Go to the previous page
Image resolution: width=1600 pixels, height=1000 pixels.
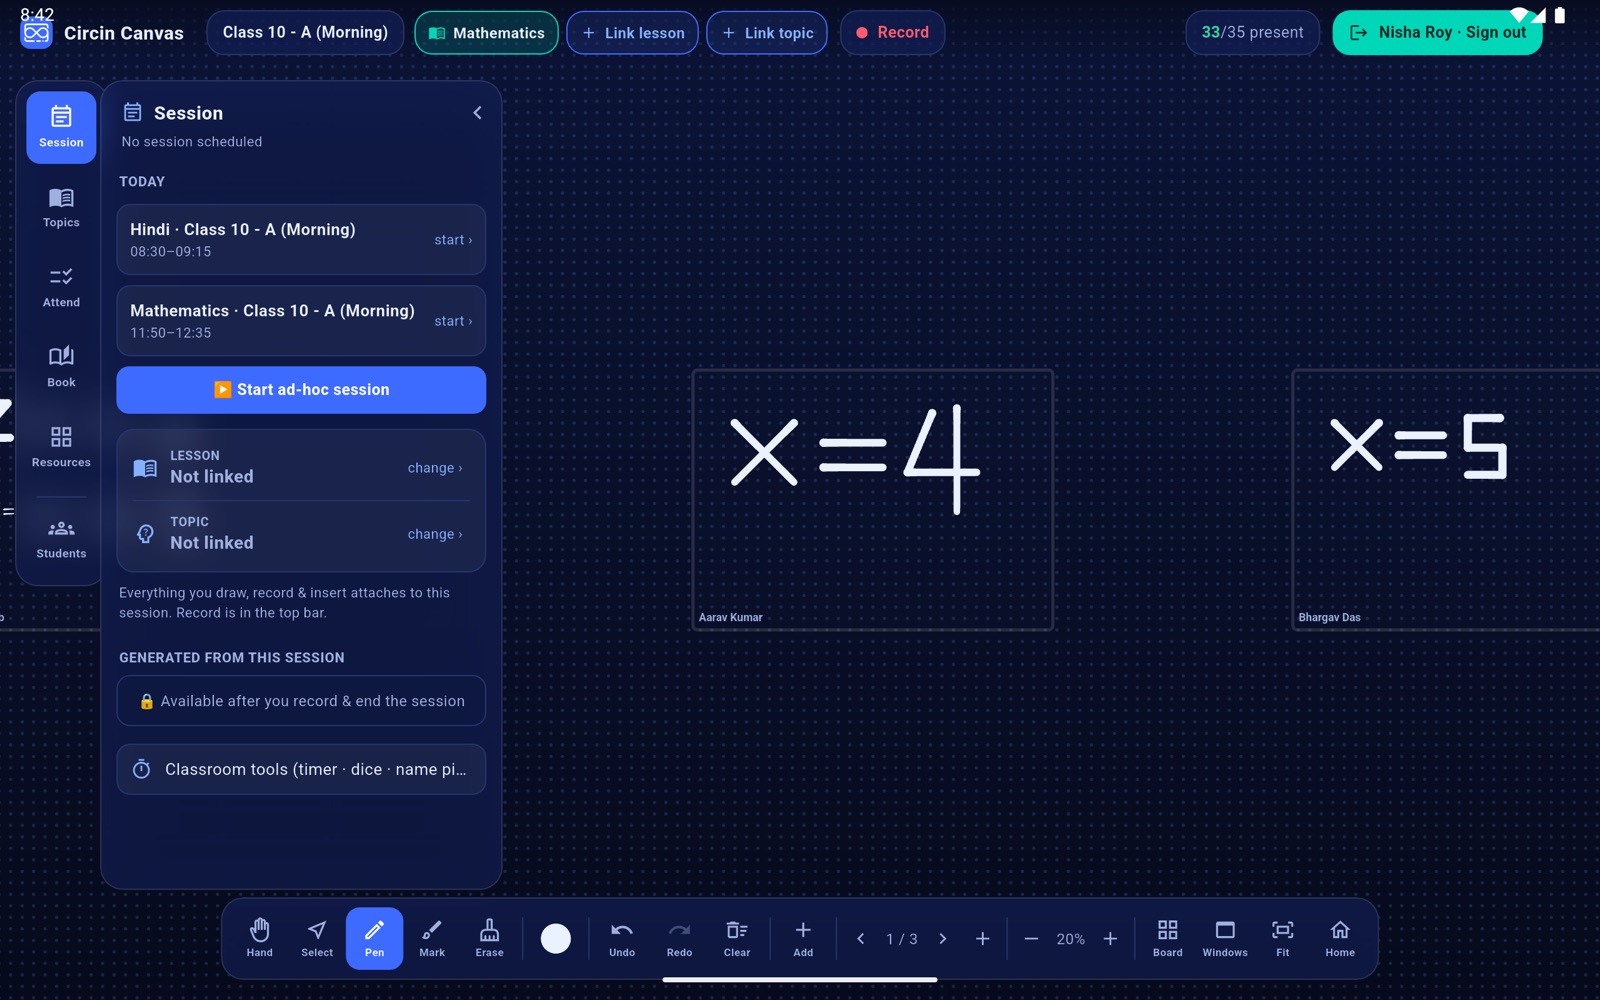pos(861,939)
